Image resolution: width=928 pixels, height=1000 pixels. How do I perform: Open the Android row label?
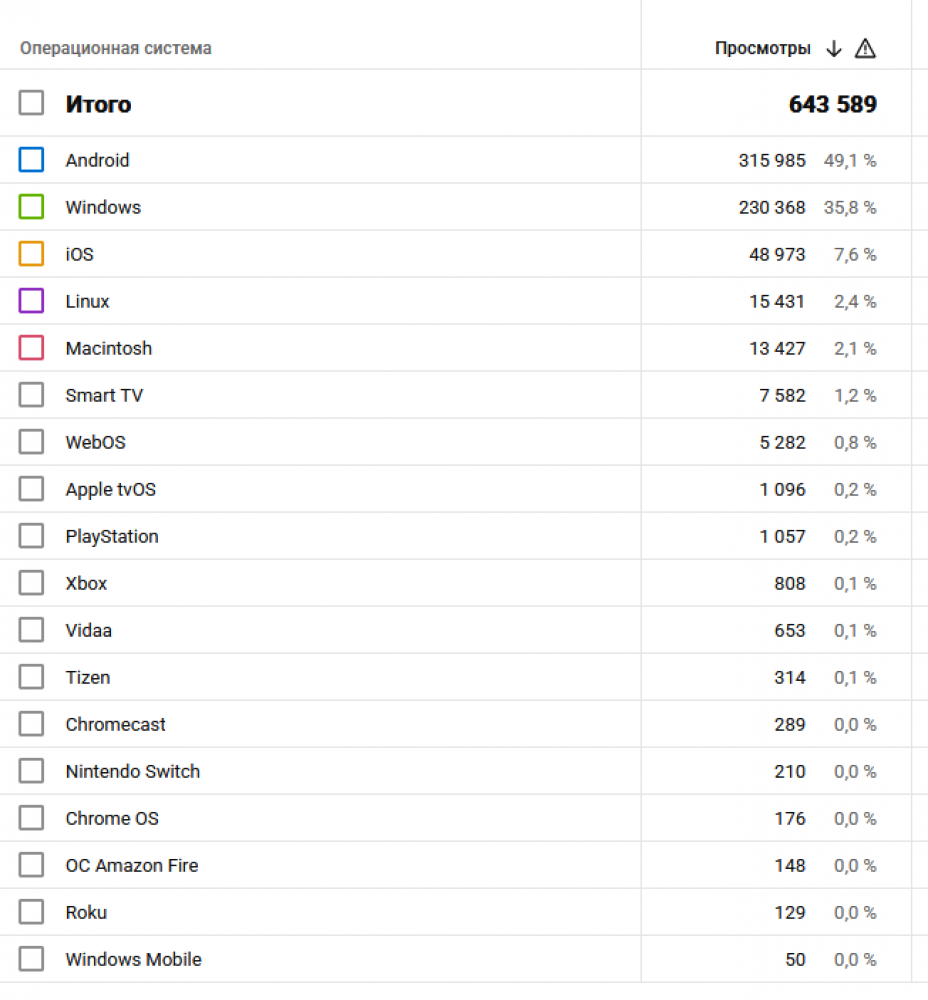(x=97, y=160)
